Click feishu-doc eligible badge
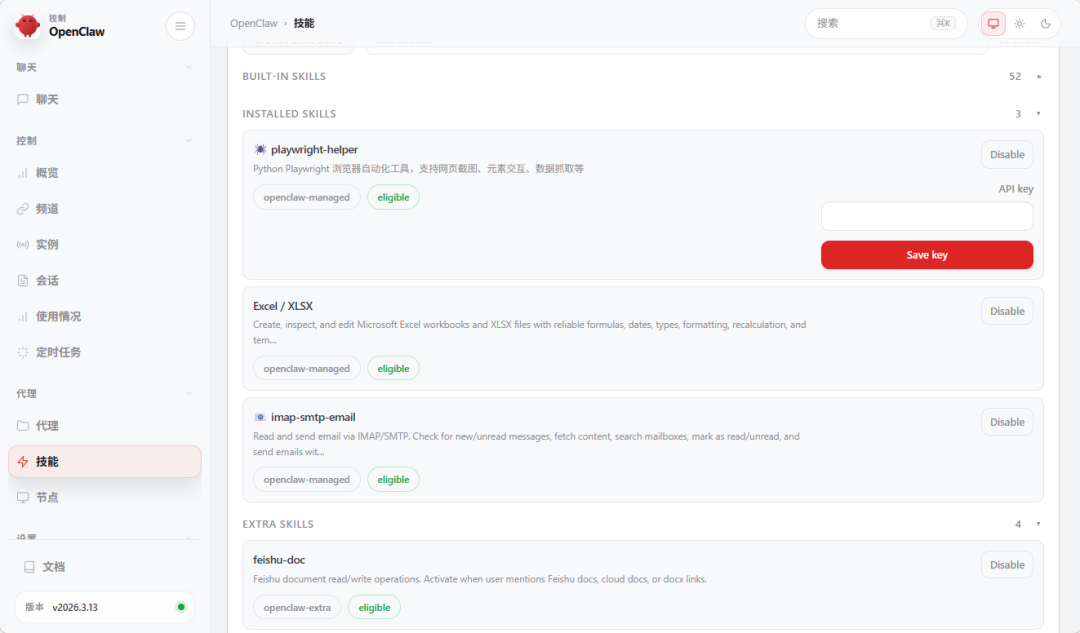 point(374,608)
